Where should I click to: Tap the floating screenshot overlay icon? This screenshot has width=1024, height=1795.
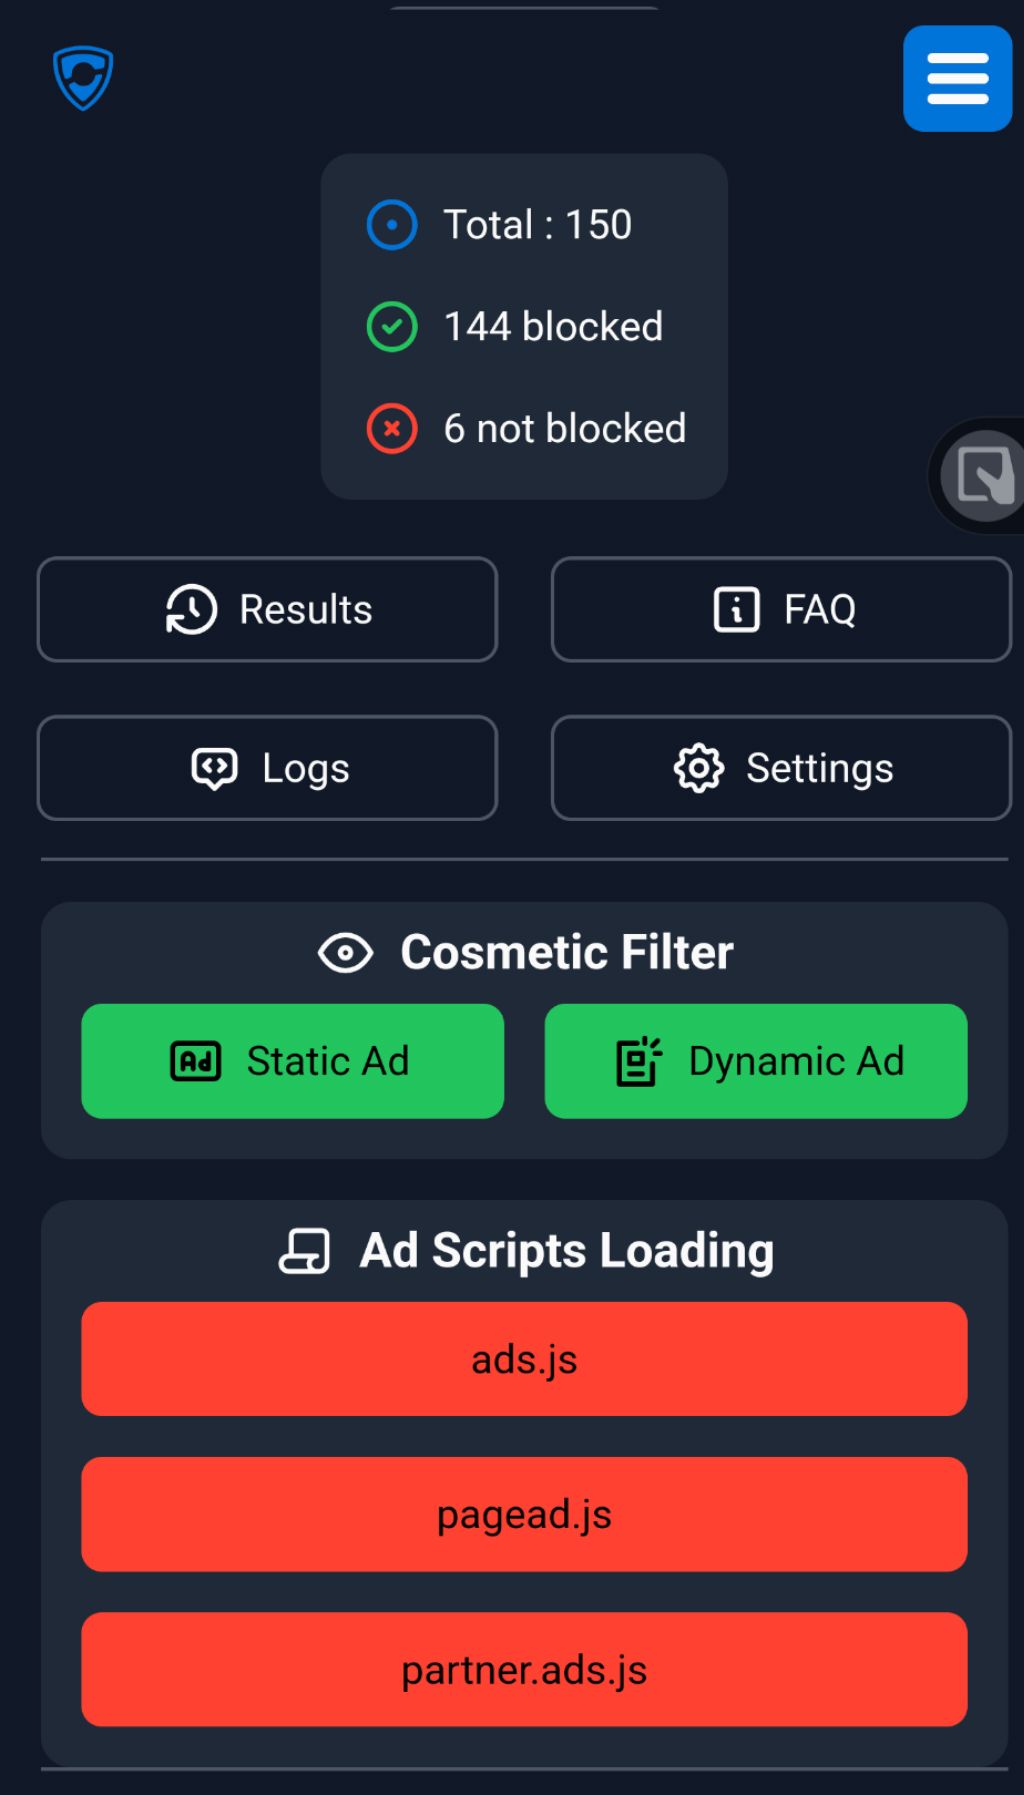983,476
